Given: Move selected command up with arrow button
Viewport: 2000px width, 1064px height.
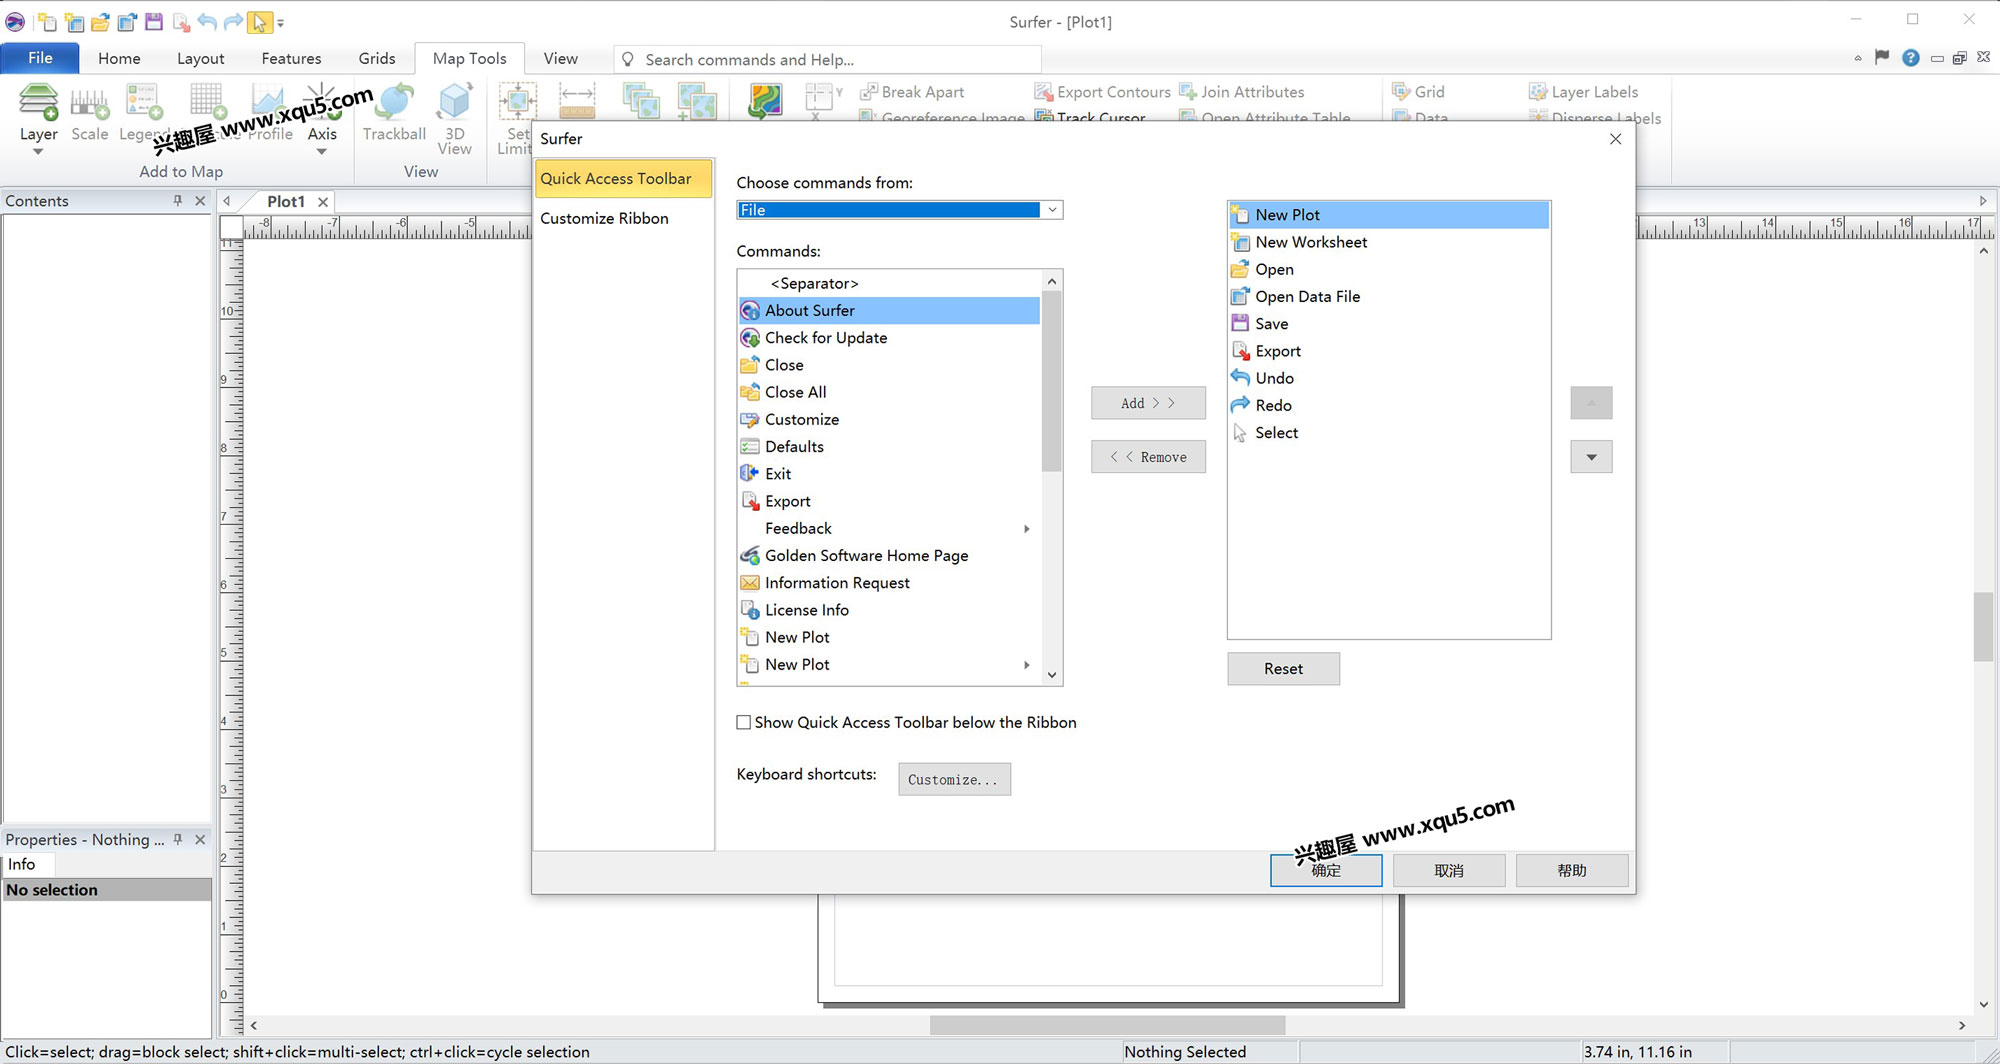Looking at the screenshot, I should [1591, 403].
